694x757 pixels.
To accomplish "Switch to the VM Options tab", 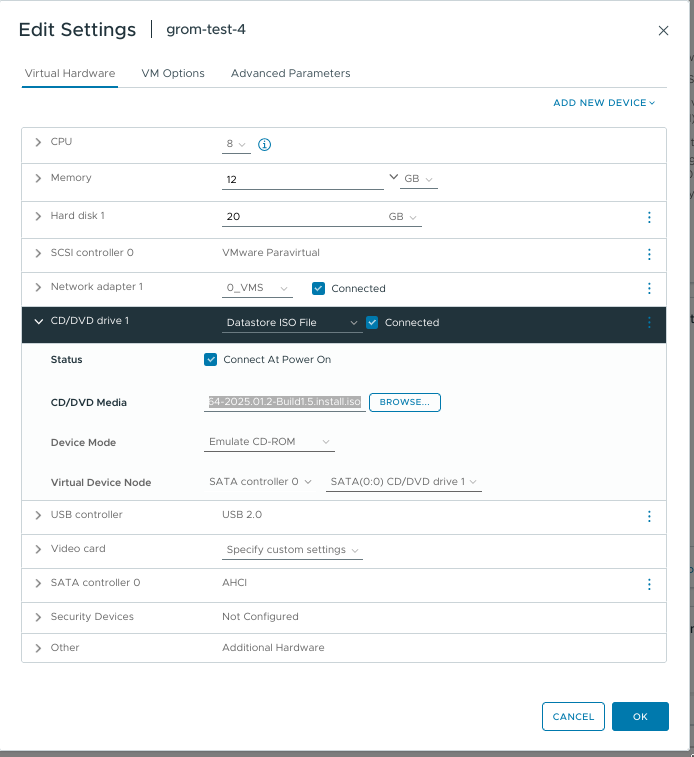I will pyautogui.click(x=173, y=73).
